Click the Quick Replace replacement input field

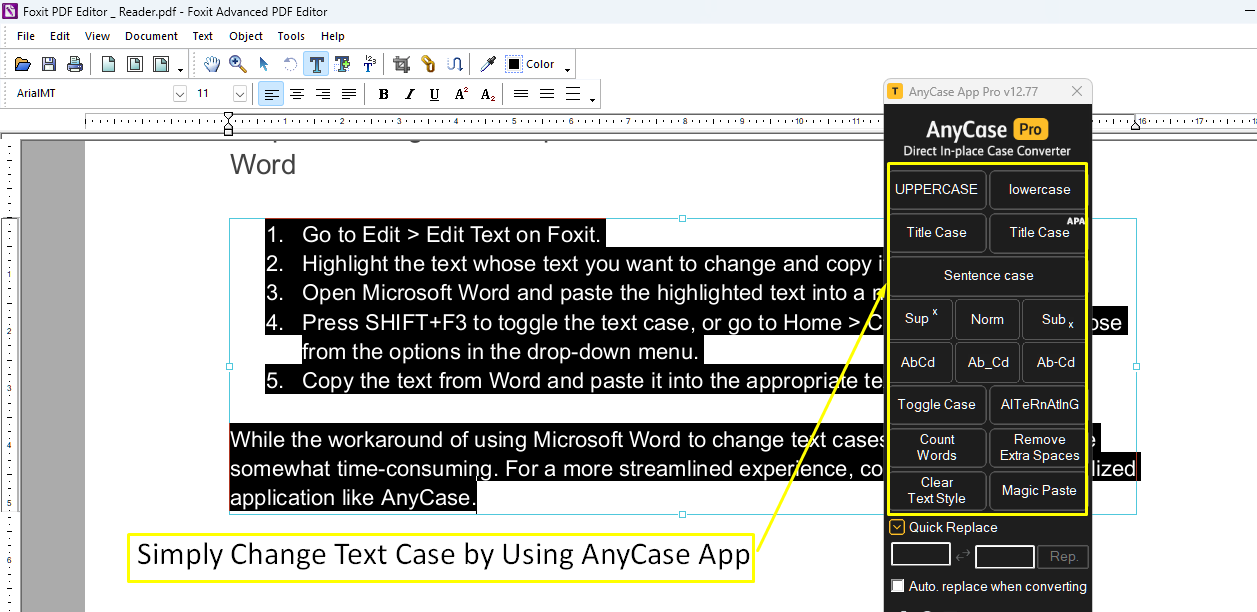coord(1005,556)
